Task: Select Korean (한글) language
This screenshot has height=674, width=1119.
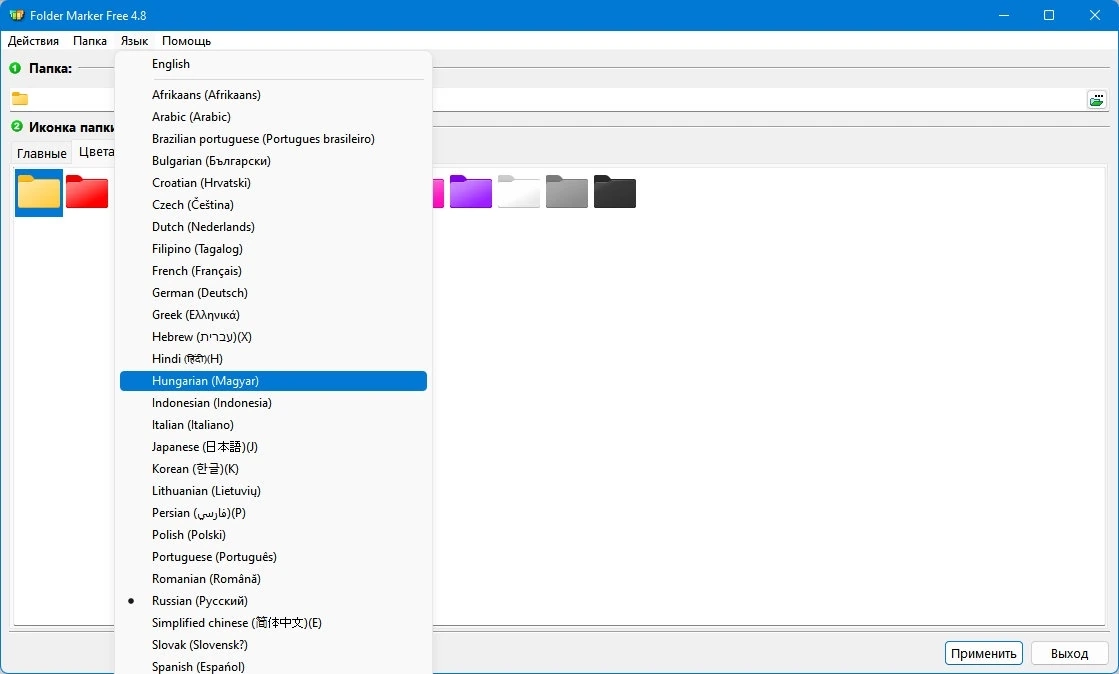Action: (273, 468)
